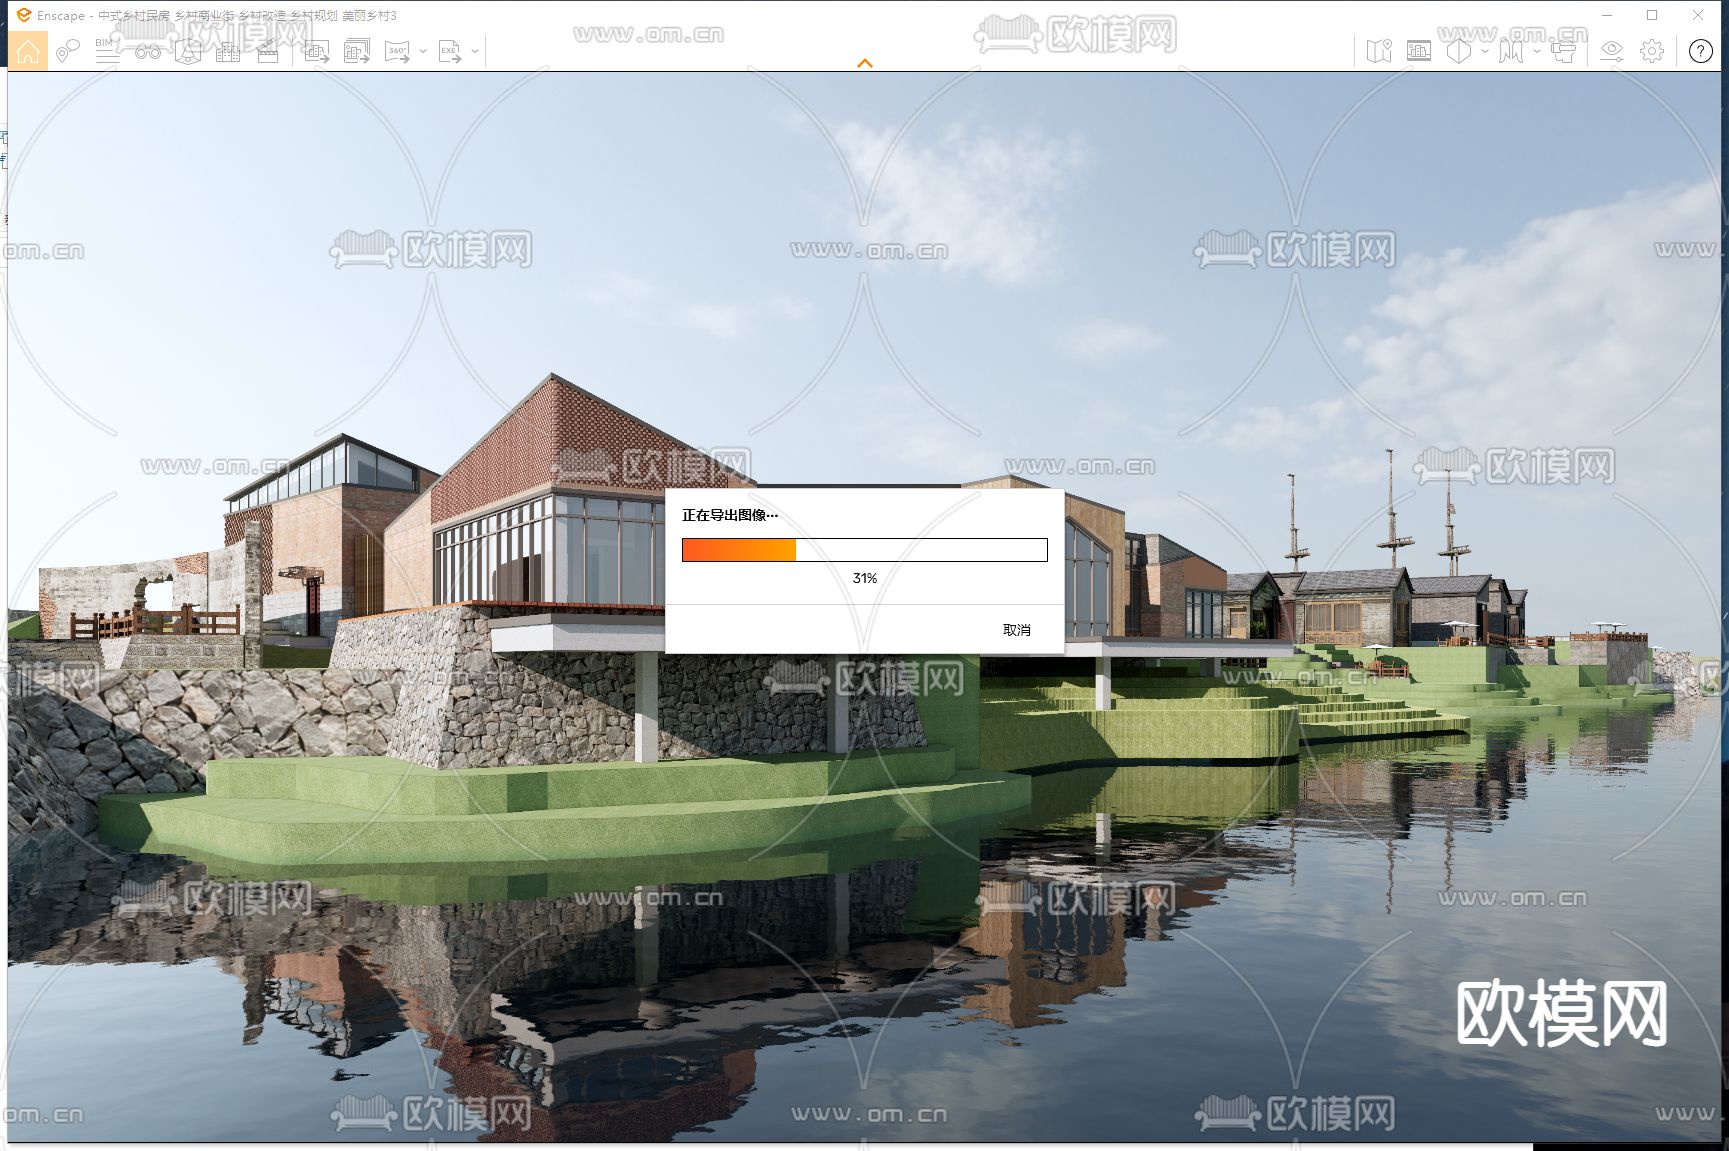The height and width of the screenshot is (1151, 1729).
Task: Cancel the image export with 取消
Action: [1016, 630]
